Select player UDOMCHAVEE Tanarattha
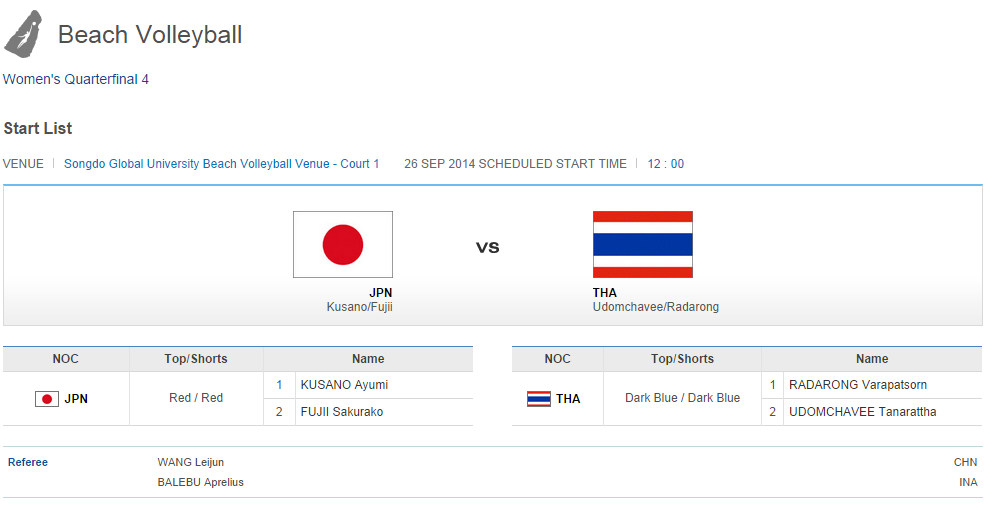This screenshot has width=1007, height=511. click(862, 411)
